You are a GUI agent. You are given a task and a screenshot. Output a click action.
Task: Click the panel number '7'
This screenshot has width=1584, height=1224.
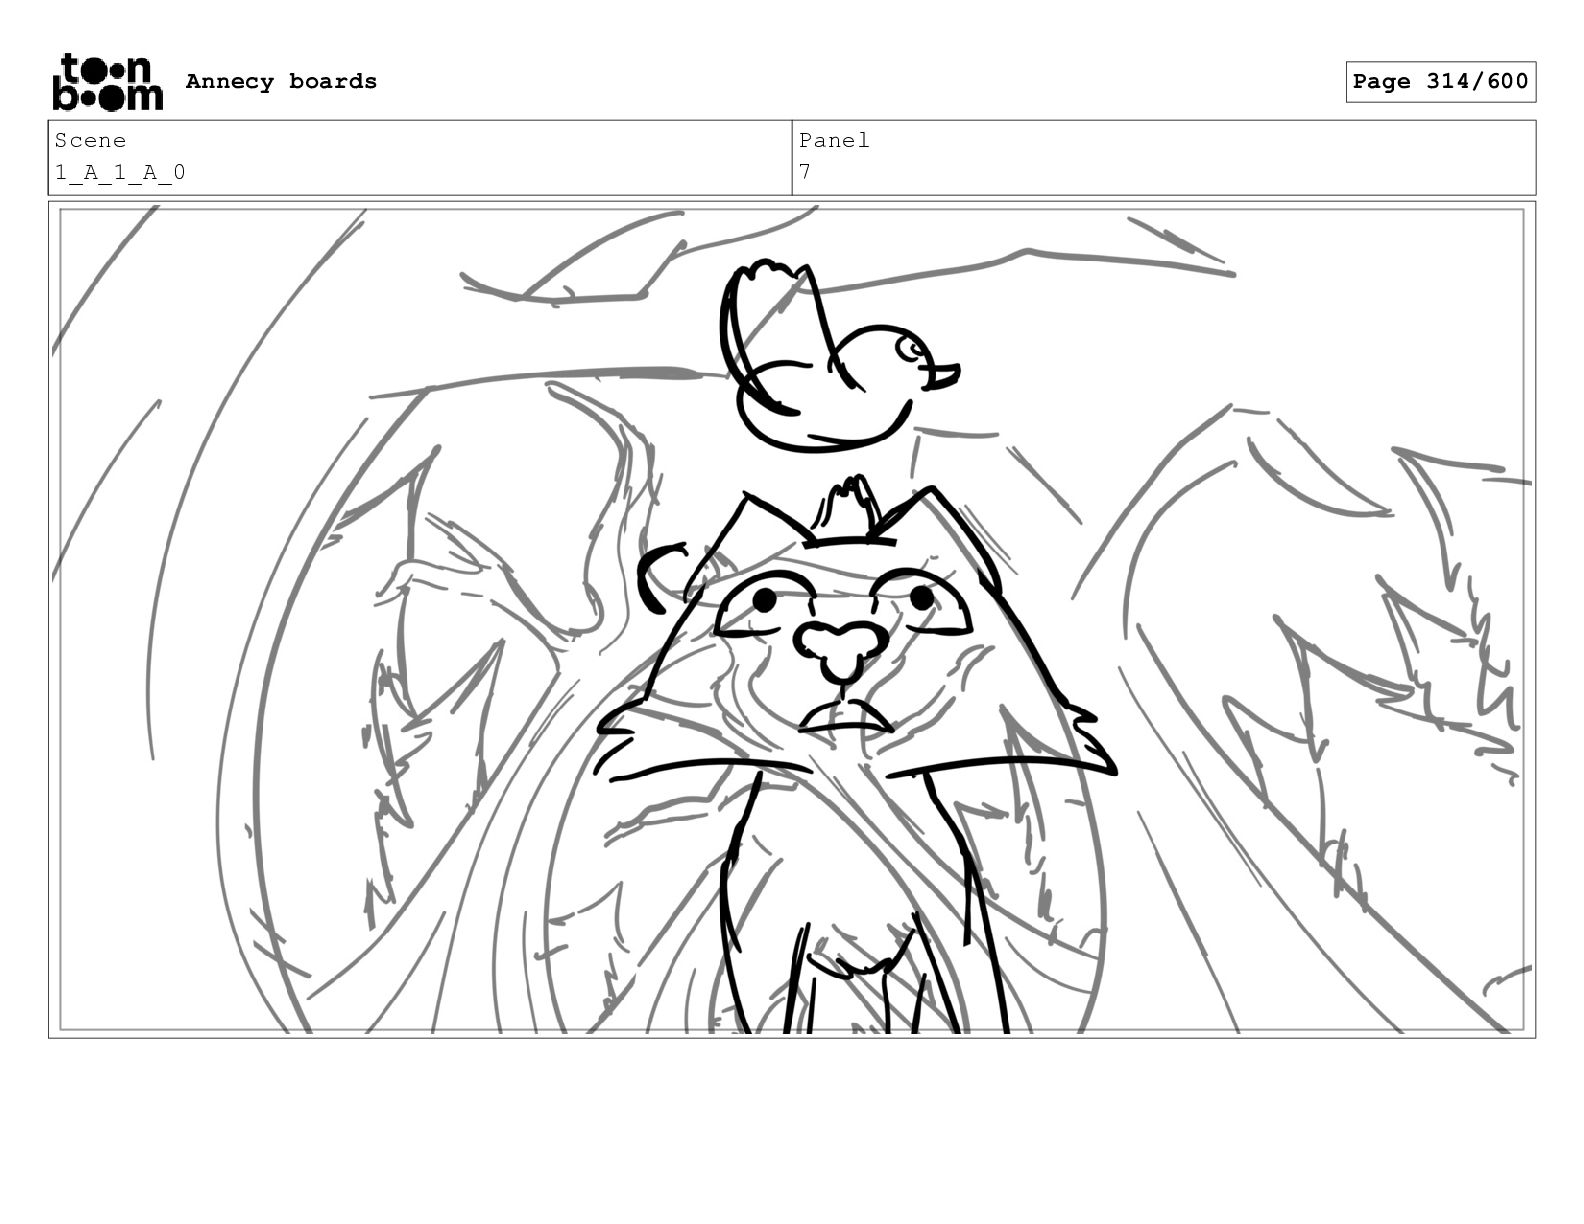(805, 173)
